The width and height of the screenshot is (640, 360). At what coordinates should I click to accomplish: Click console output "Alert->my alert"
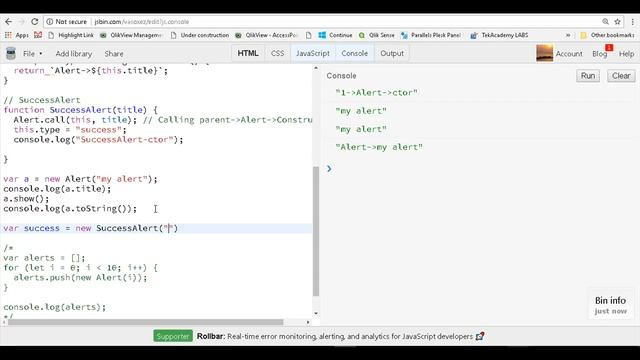click(379, 147)
